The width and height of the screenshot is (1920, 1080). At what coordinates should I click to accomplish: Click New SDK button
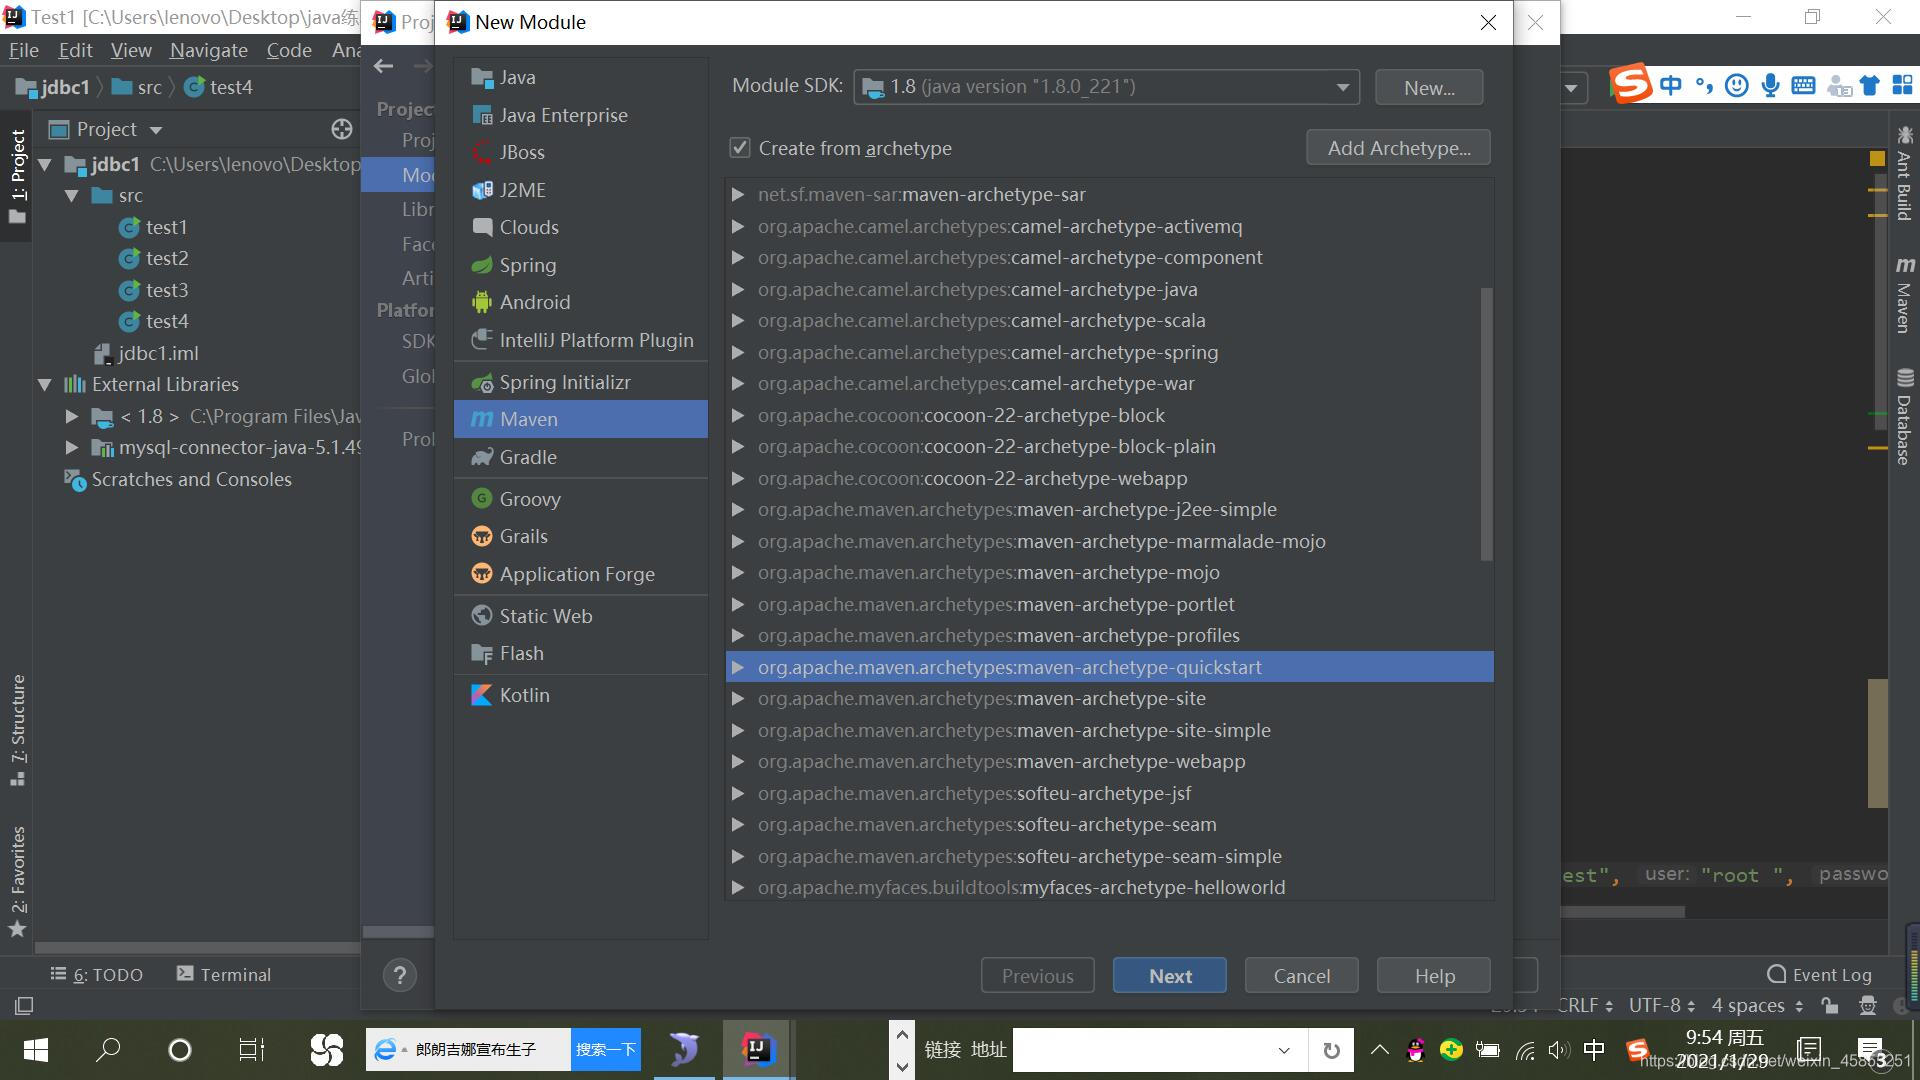coord(1429,87)
